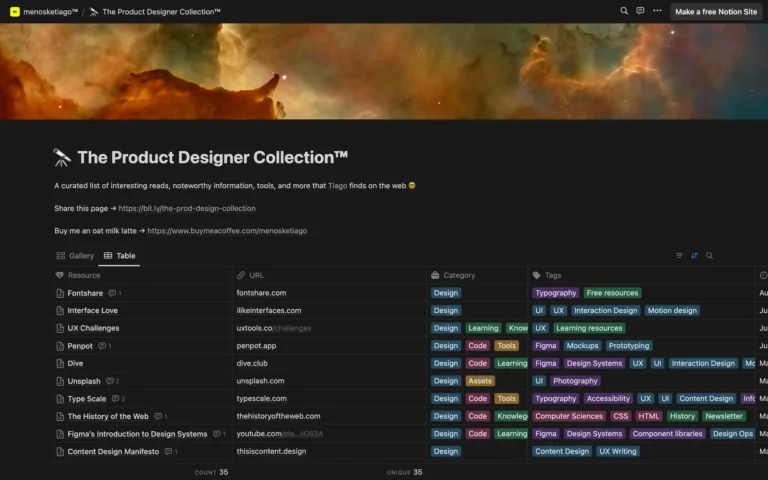Open the Category column header menu
The image size is (768, 480).
coord(459,275)
